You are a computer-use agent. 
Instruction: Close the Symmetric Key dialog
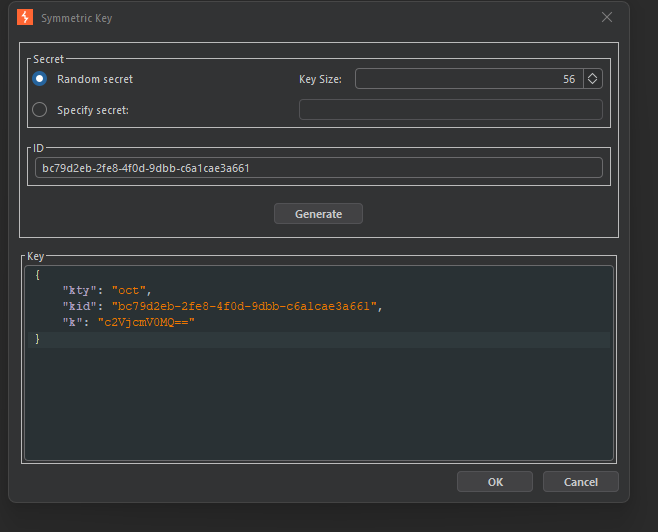606,17
